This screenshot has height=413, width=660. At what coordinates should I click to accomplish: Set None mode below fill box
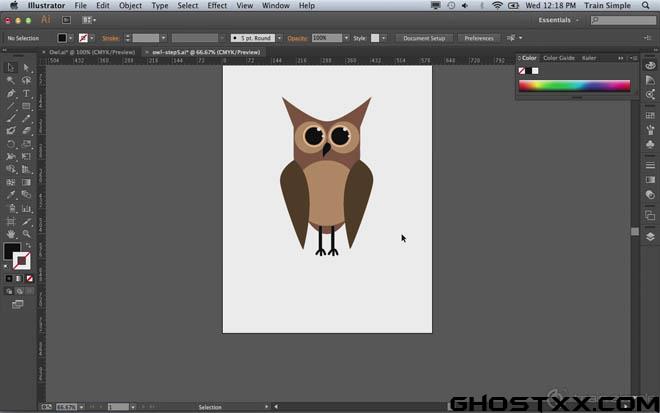pos(29,279)
